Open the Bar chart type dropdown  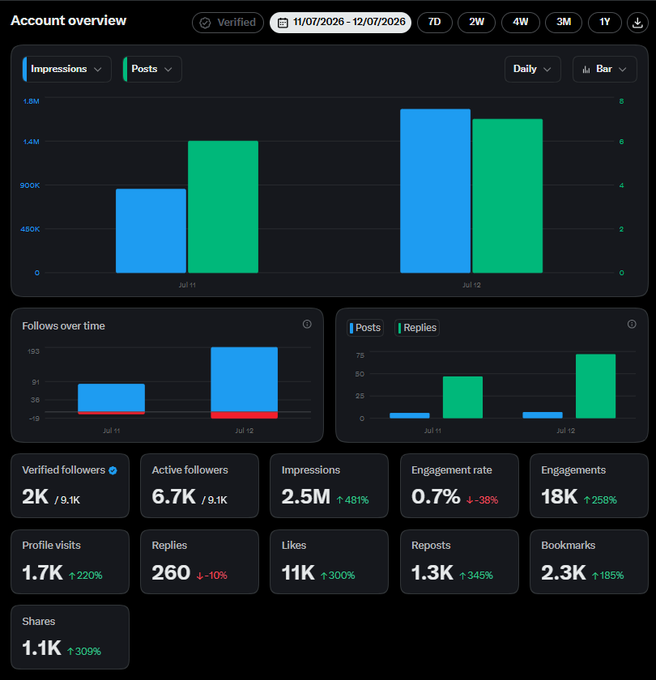coord(605,69)
